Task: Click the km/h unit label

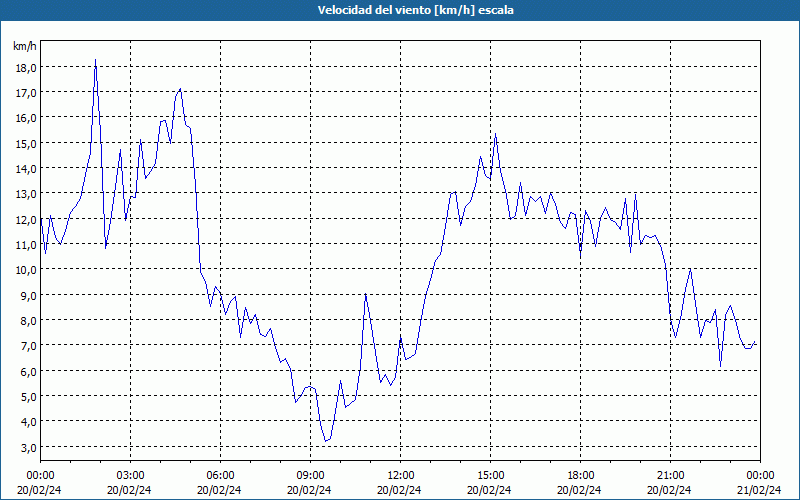Action: [x=25, y=46]
